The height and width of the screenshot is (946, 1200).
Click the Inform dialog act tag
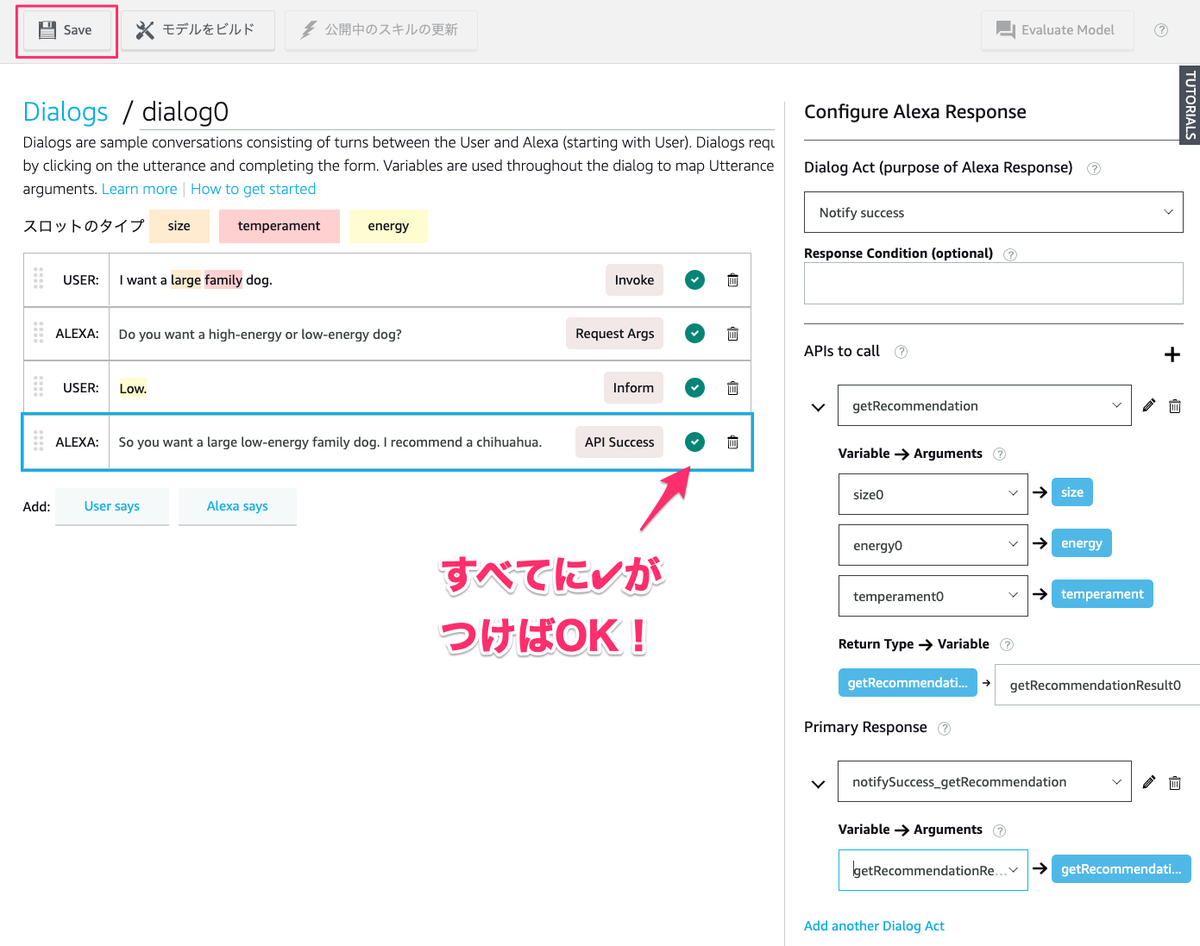coord(633,388)
